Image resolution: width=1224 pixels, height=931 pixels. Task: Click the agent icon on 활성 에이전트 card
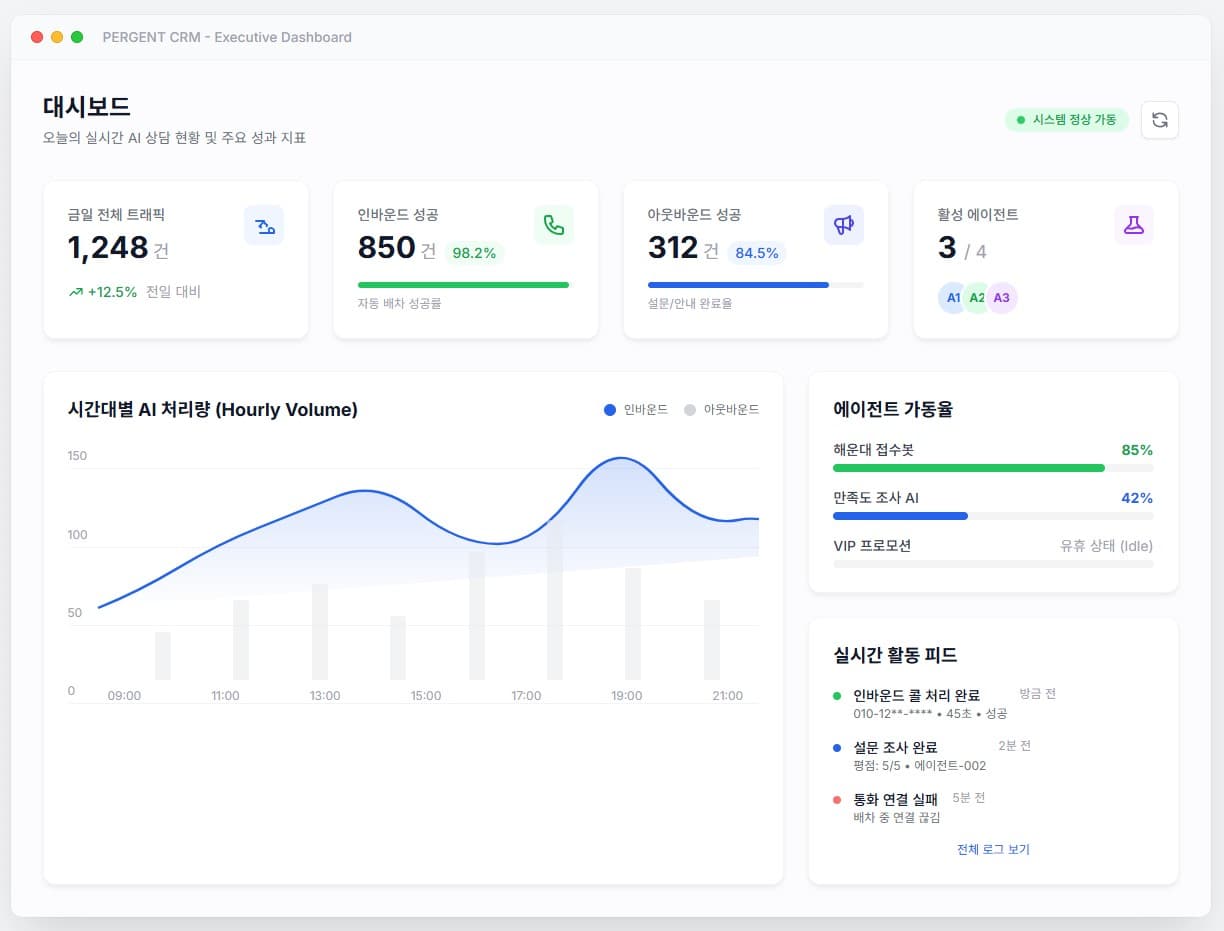pos(1133,225)
